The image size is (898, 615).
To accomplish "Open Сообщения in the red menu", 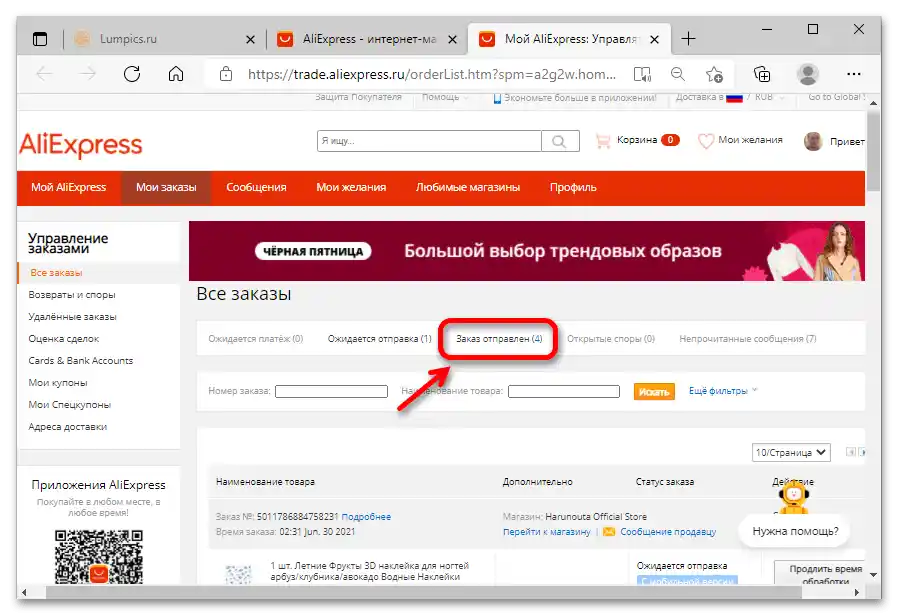I will (256, 187).
